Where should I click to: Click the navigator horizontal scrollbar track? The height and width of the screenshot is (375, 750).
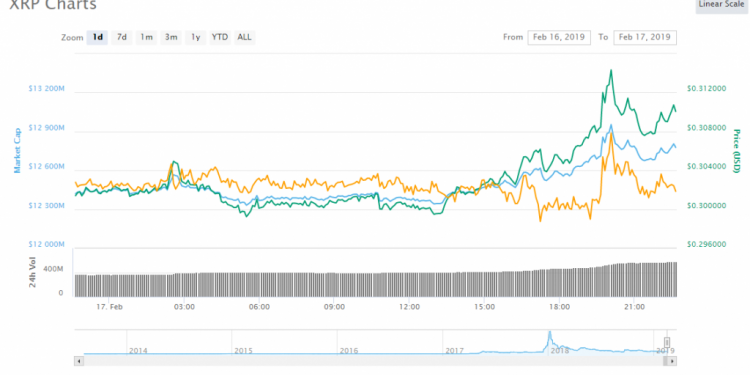pyautogui.click(x=375, y=361)
